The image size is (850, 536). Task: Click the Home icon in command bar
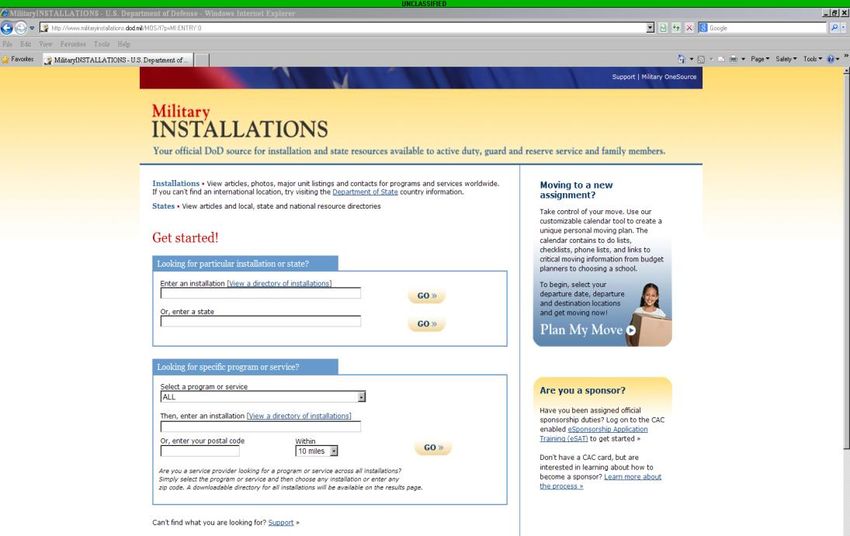point(681,59)
